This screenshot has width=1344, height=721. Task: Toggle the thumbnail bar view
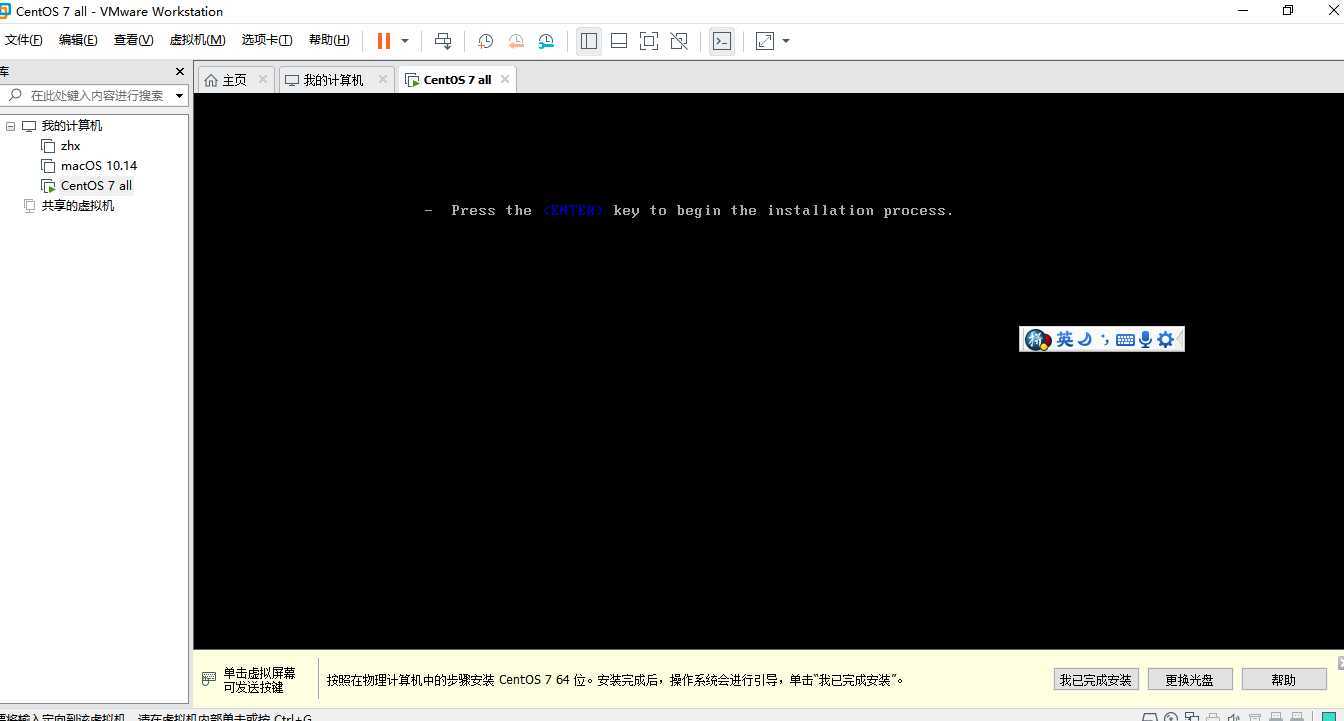click(x=619, y=41)
